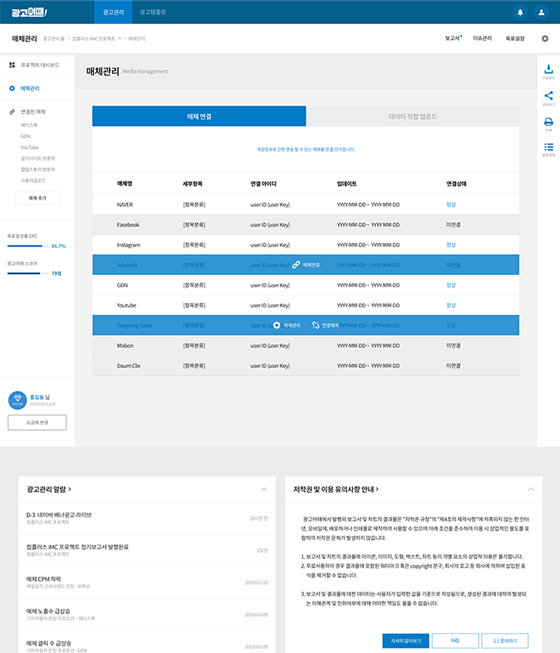Open the project breadcrumb dropdown chevron

click(120, 38)
